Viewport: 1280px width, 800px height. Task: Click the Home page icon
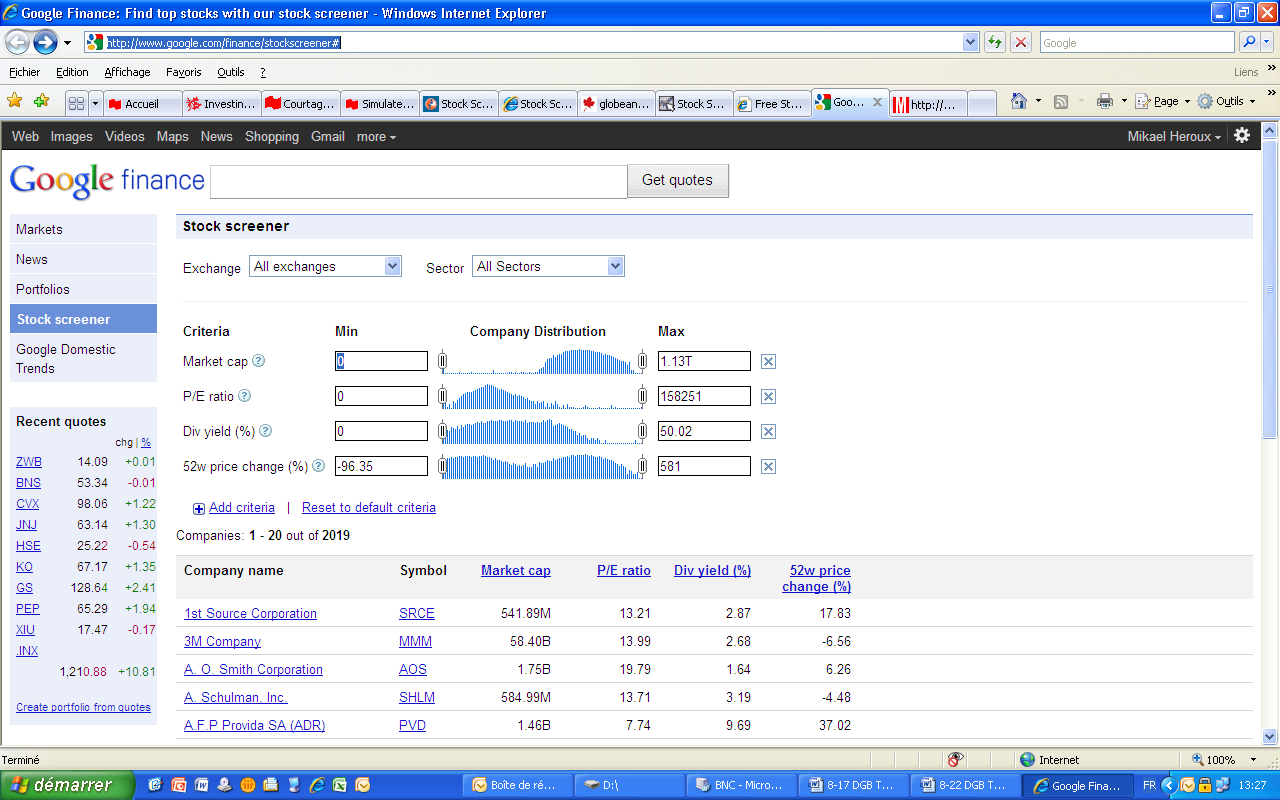pos(1018,101)
